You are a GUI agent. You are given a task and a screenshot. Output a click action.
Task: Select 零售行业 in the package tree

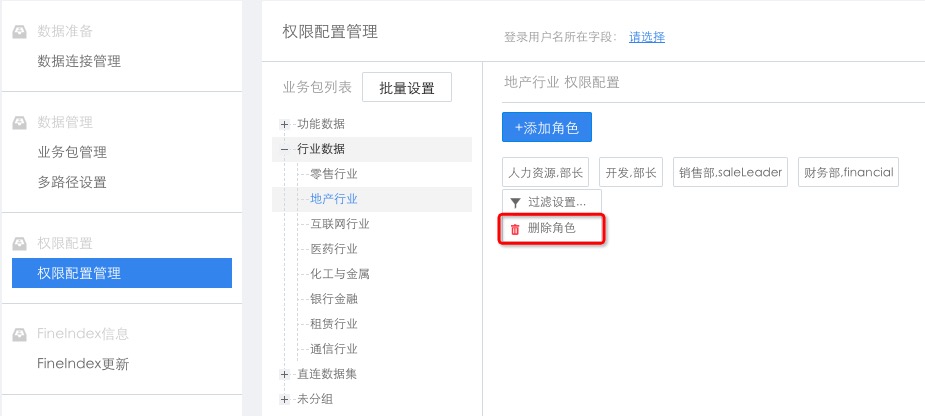coord(334,174)
